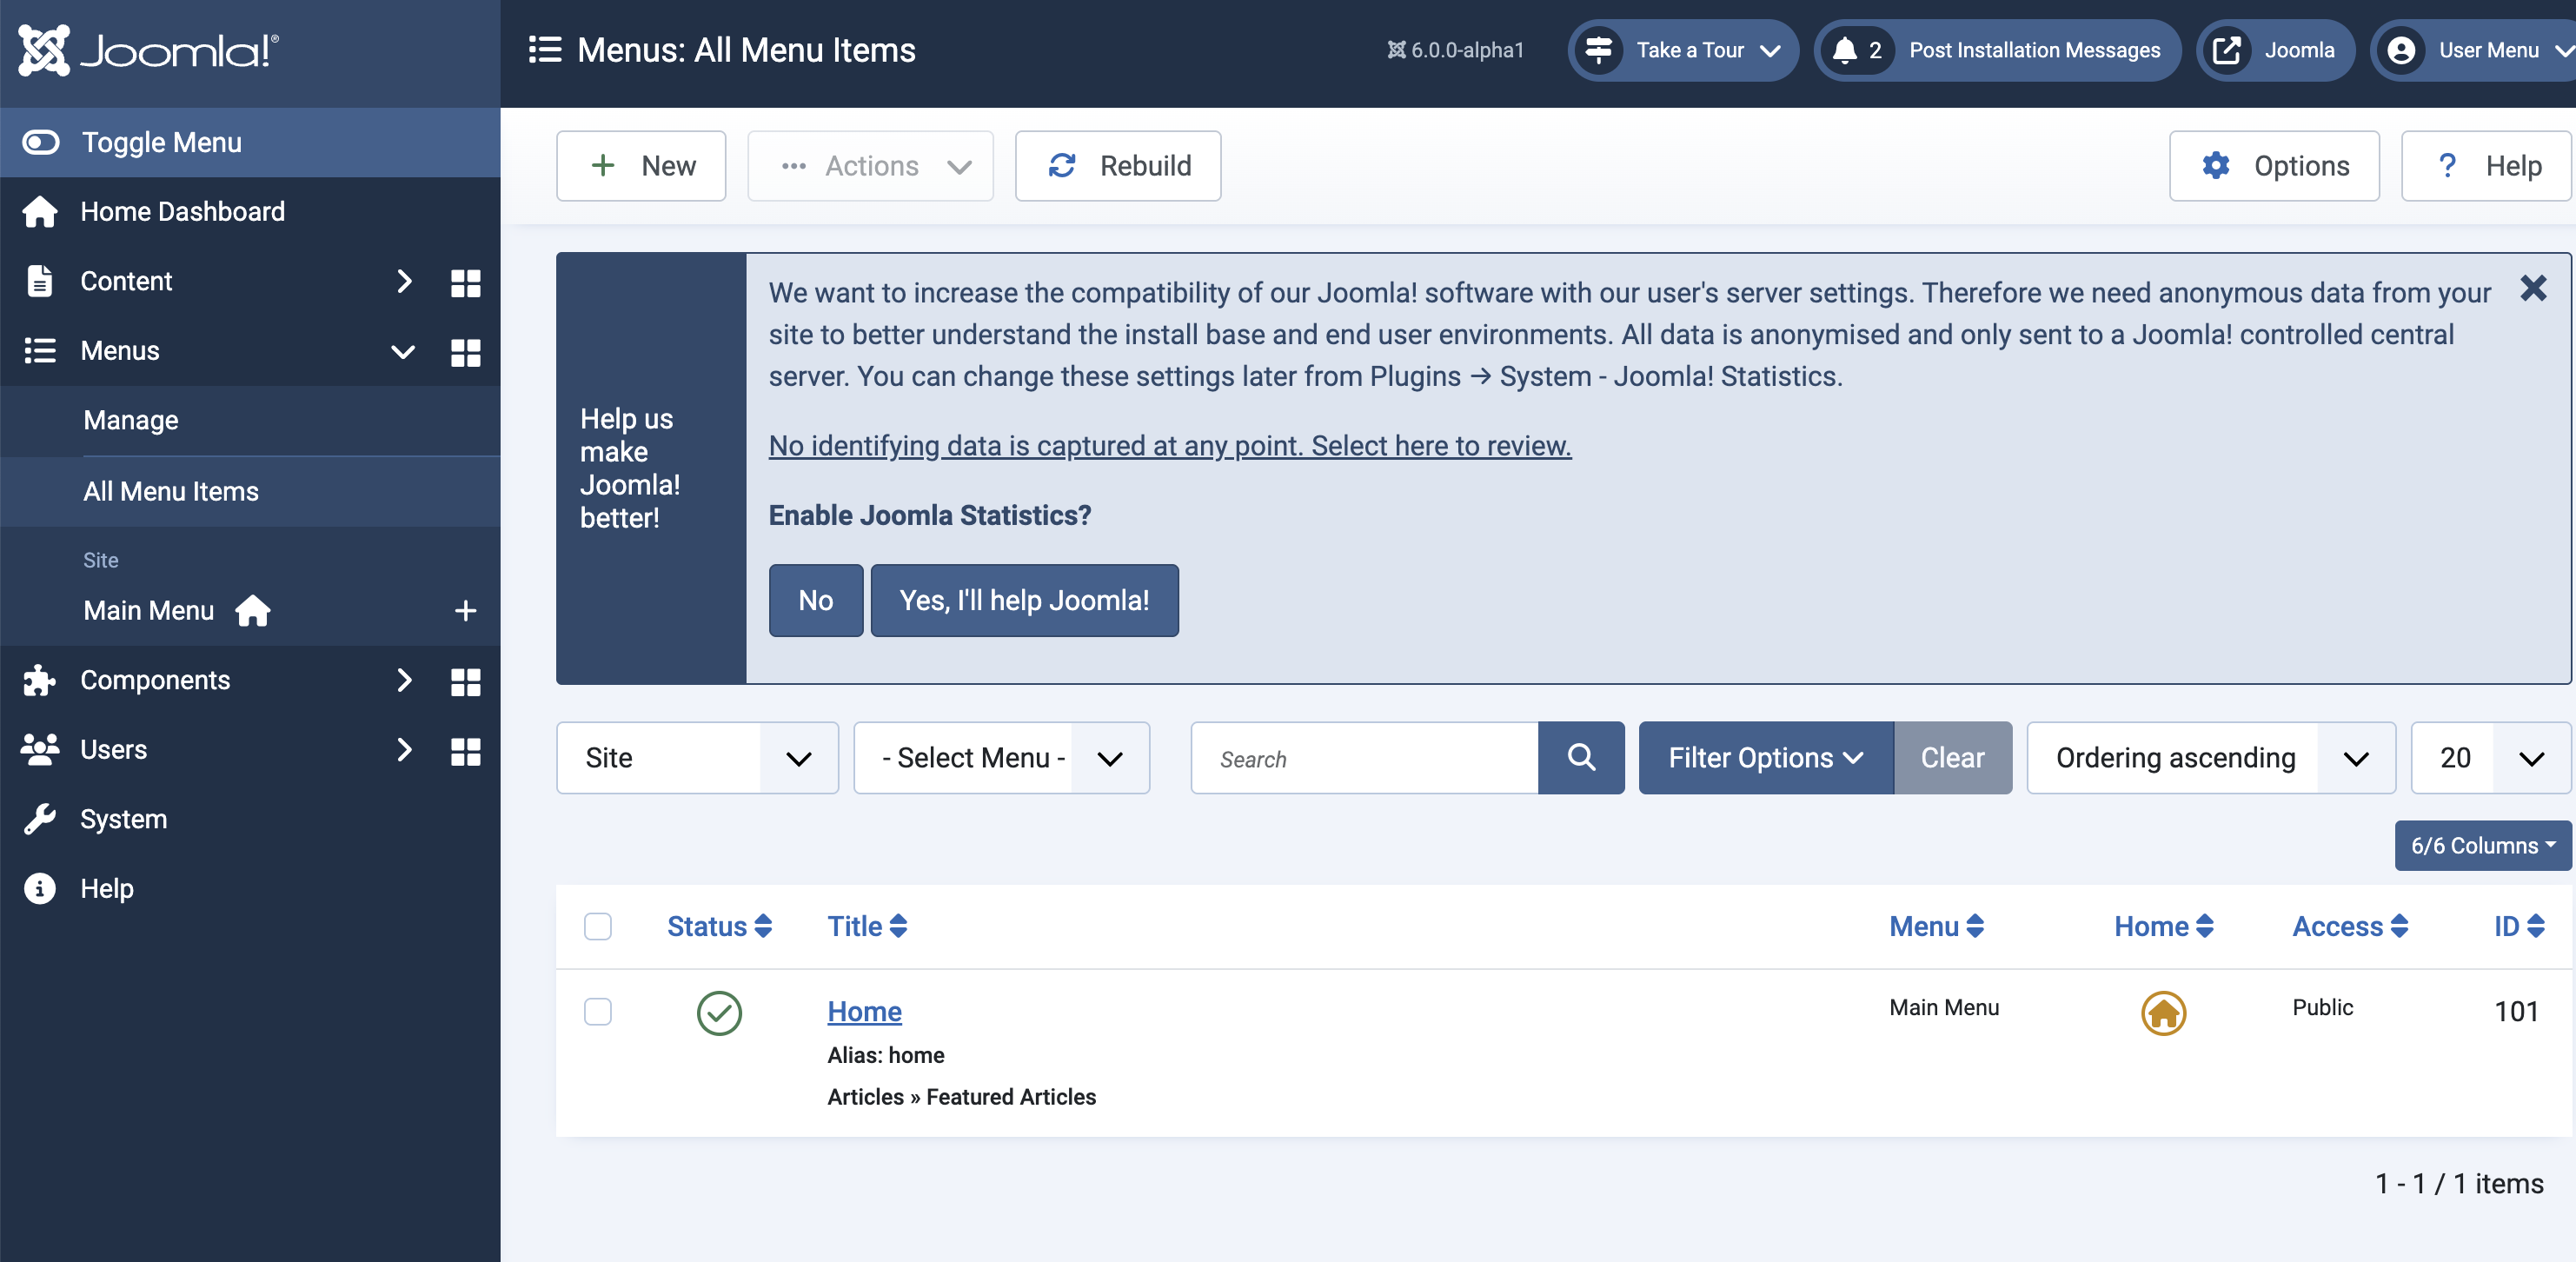Open the Site client dropdown
2576x1262 pixels.
pyautogui.click(x=697, y=758)
